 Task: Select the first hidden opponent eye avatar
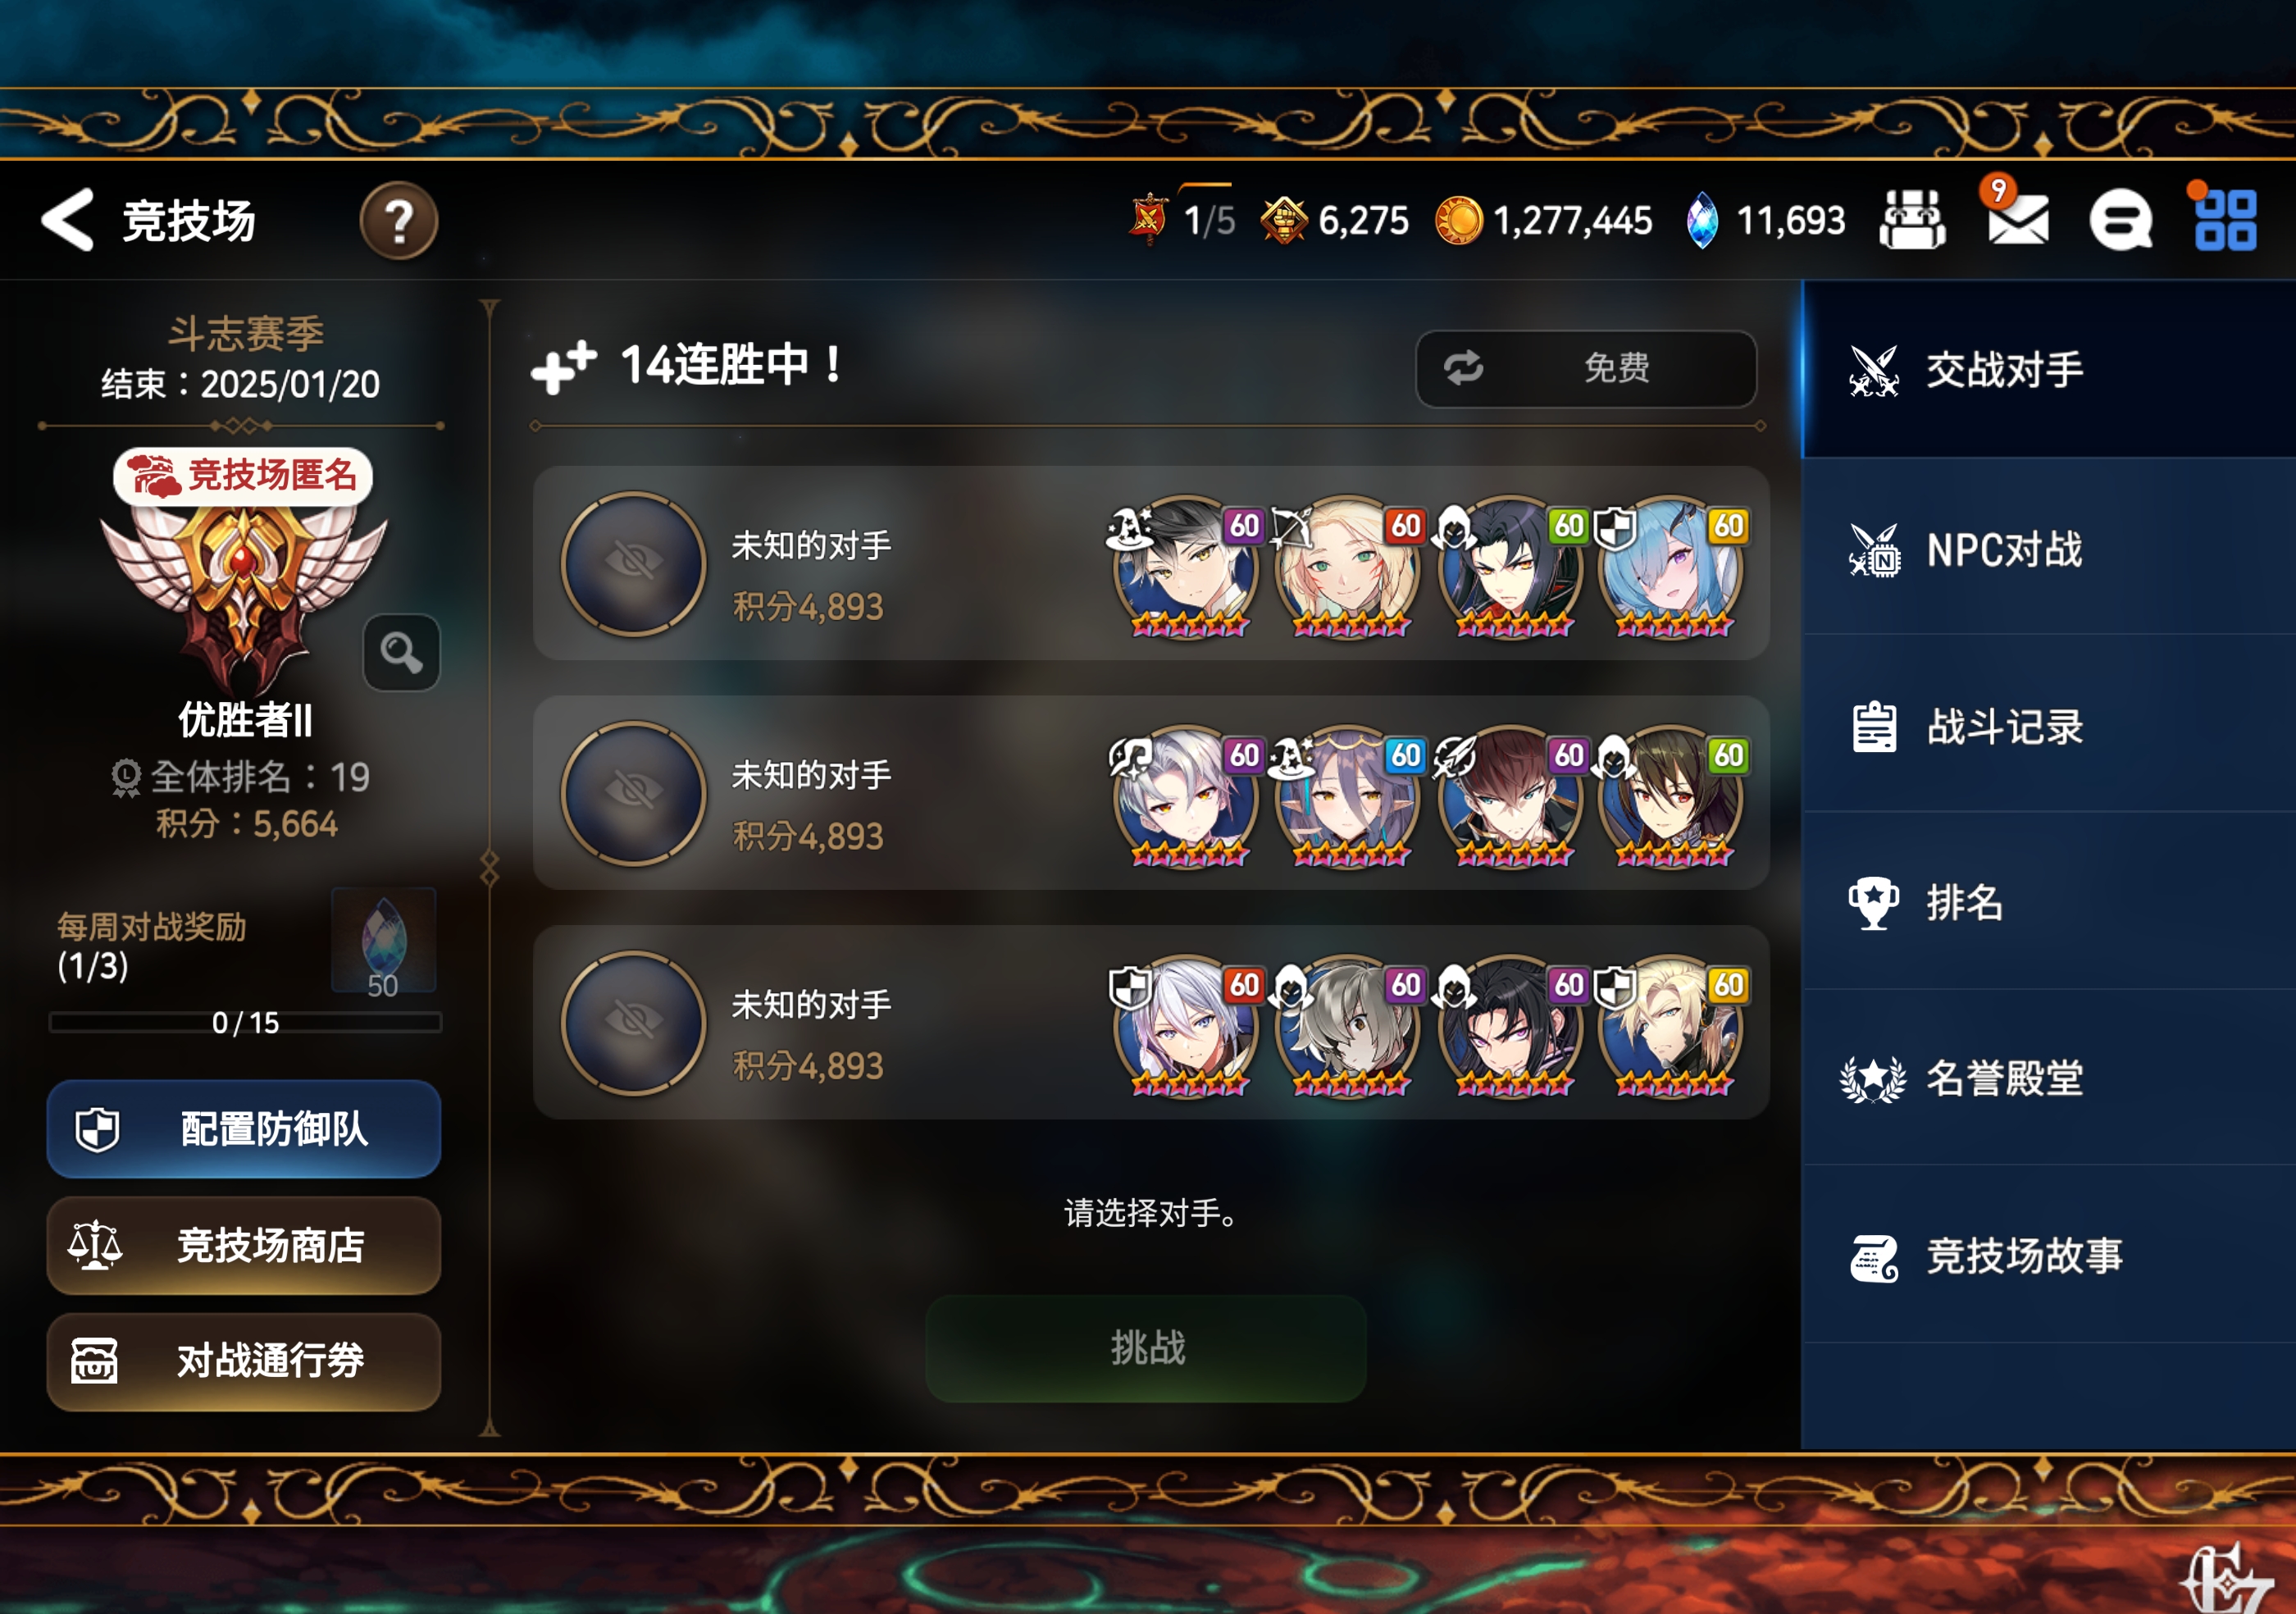click(633, 563)
